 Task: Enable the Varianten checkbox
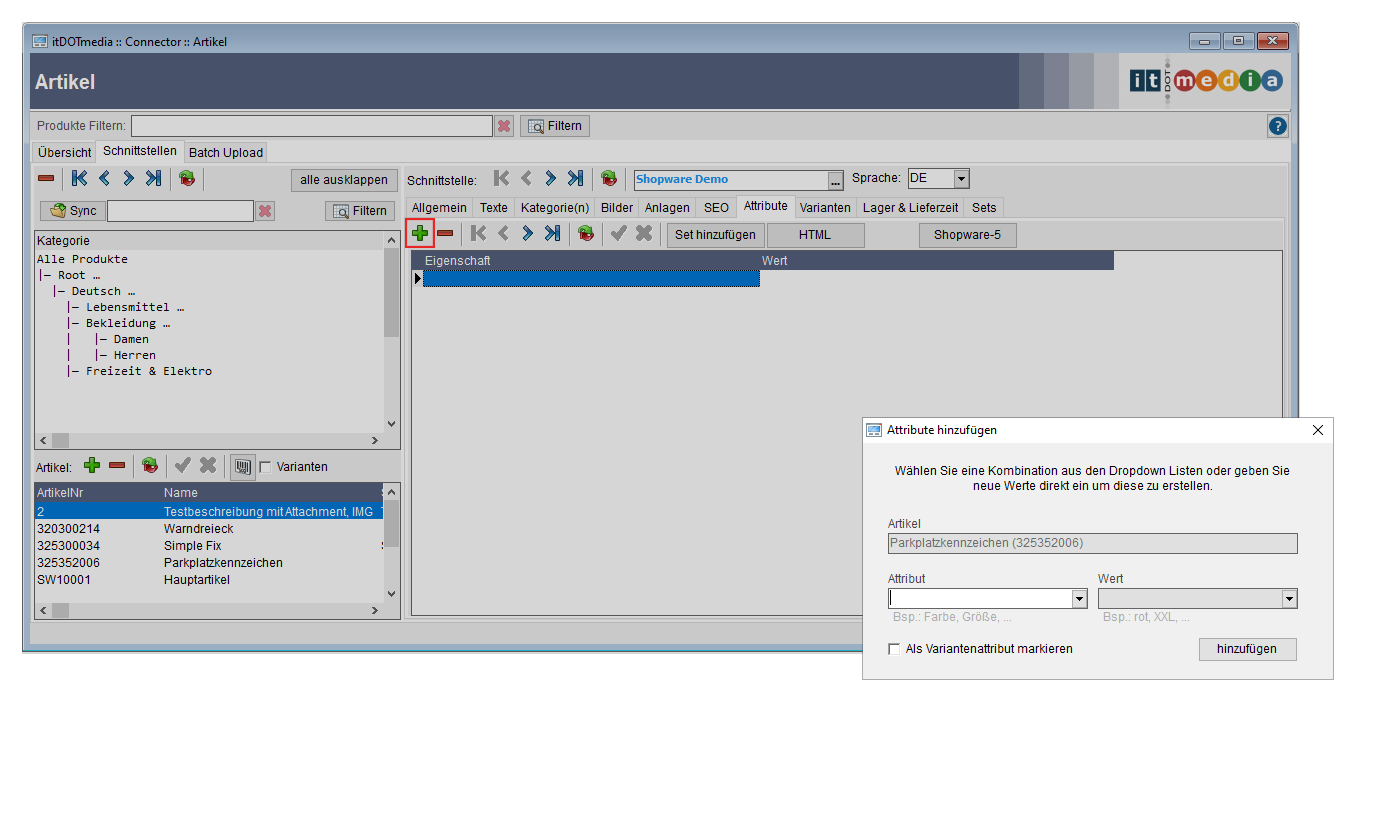[265, 467]
